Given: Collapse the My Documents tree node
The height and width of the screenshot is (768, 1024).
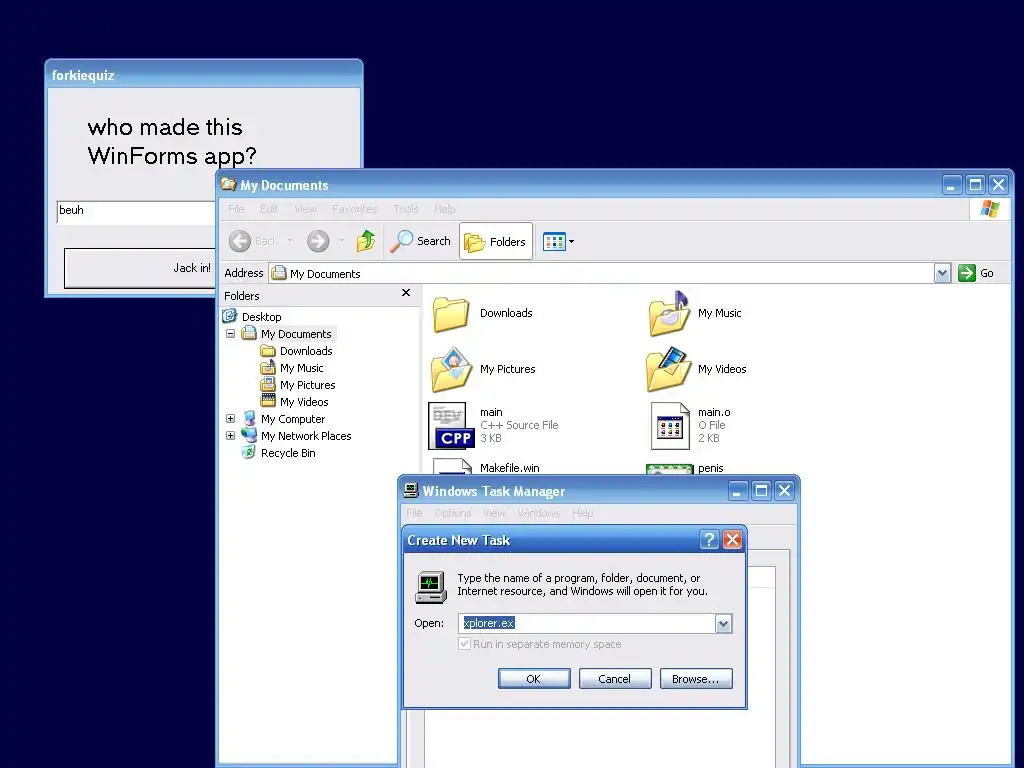Looking at the screenshot, I should (231, 334).
